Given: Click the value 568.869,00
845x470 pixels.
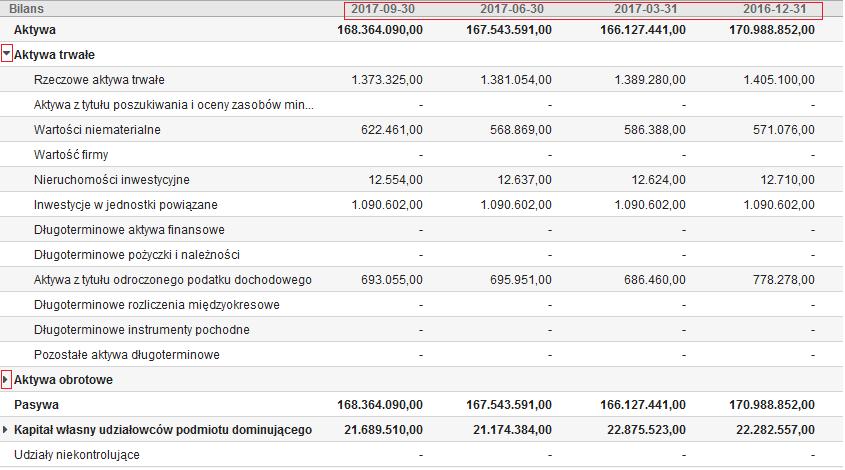Looking at the screenshot, I should pyautogui.click(x=521, y=129).
